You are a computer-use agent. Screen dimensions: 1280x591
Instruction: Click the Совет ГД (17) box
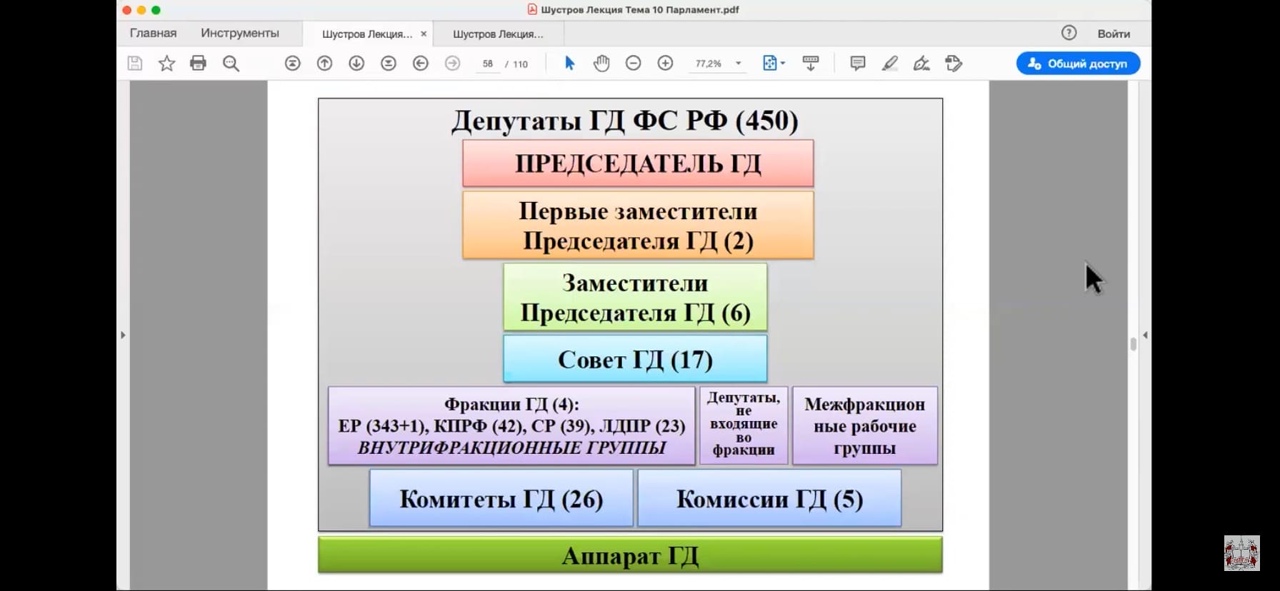coord(635,359)
